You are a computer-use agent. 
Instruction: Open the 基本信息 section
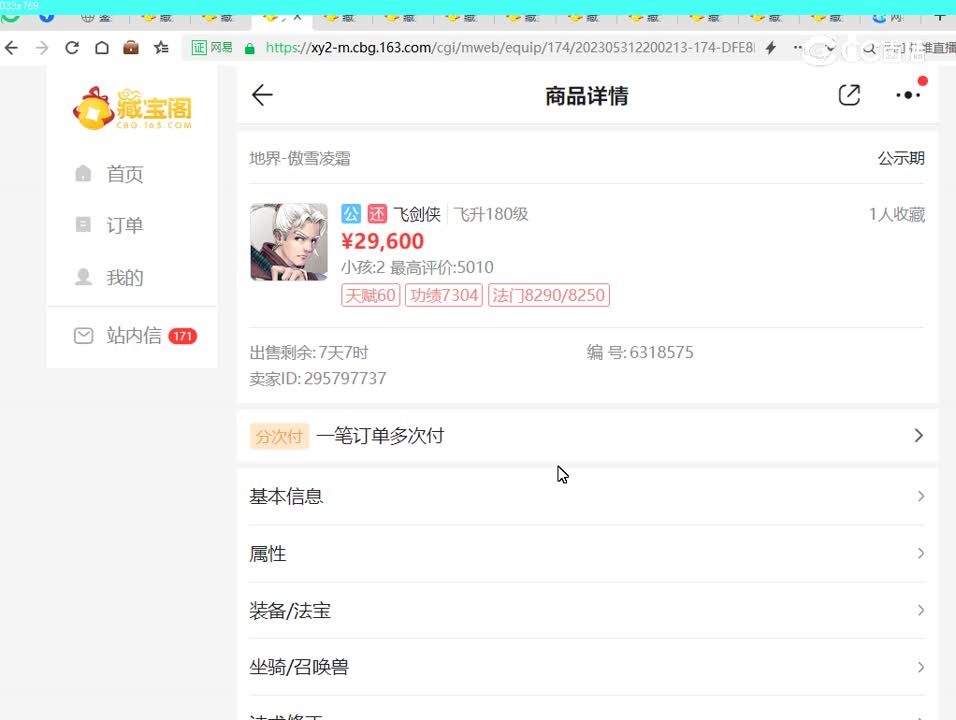click(x=587, y=496)
